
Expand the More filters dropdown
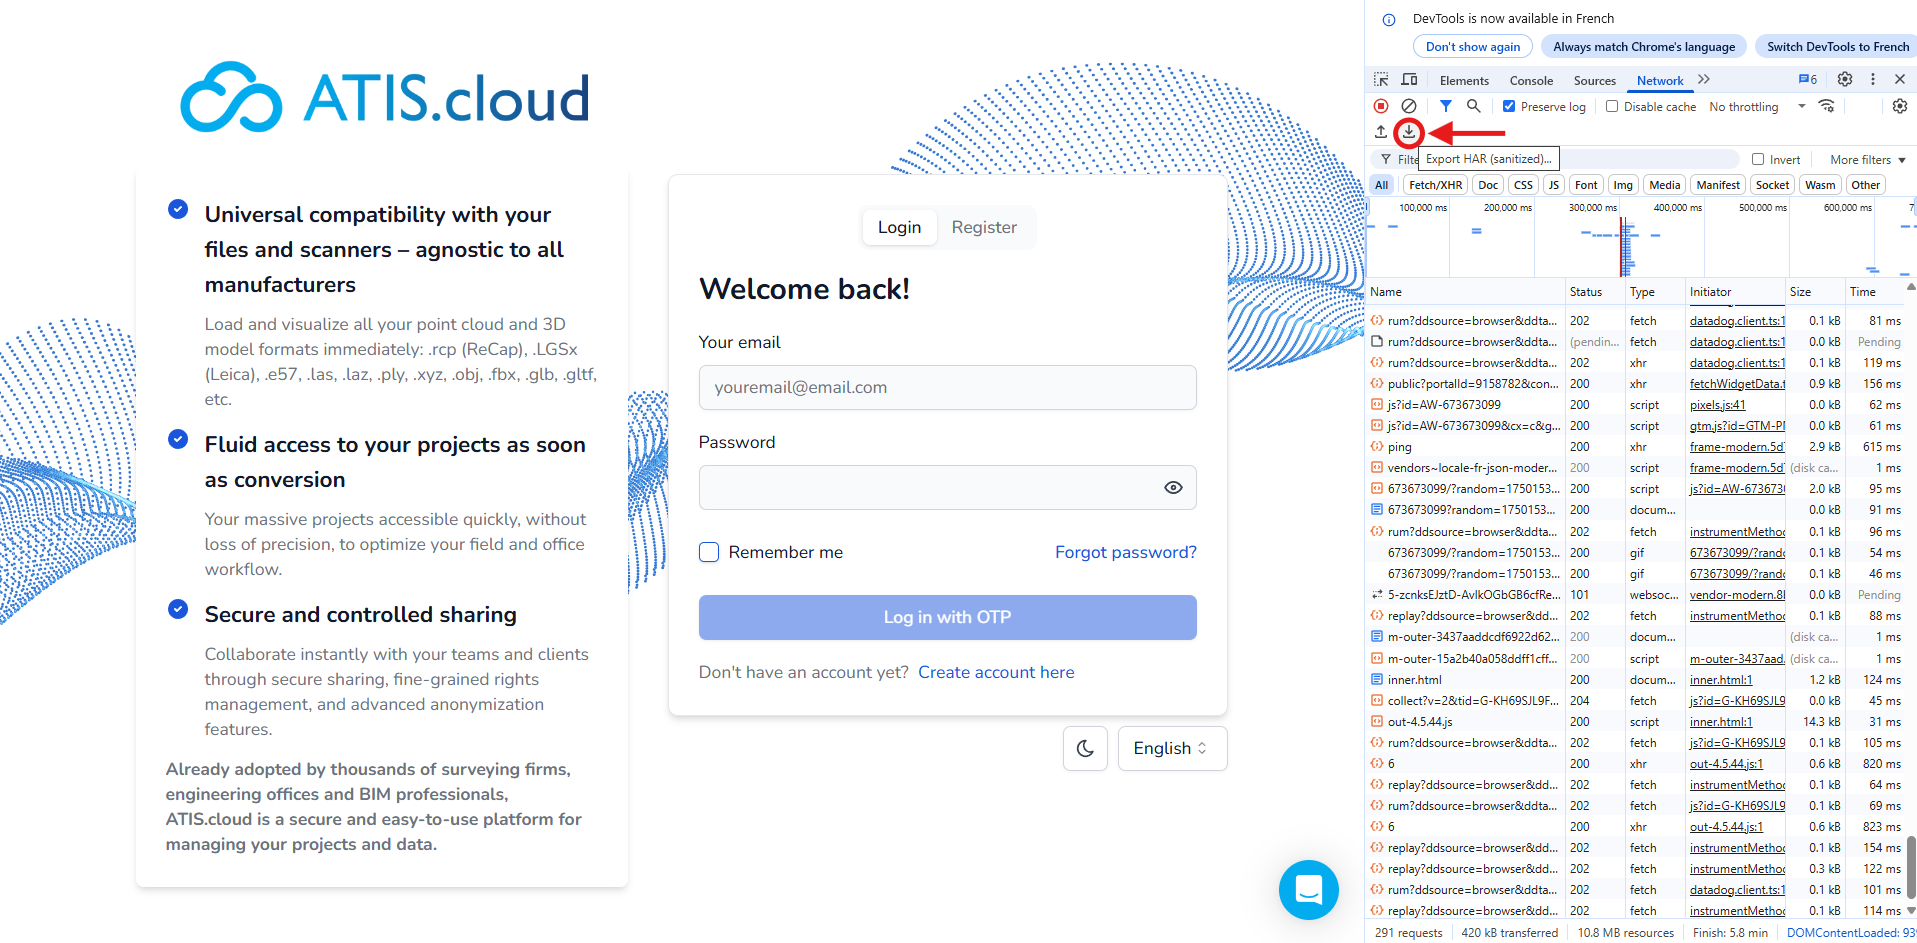click(x=1867, y=160)
